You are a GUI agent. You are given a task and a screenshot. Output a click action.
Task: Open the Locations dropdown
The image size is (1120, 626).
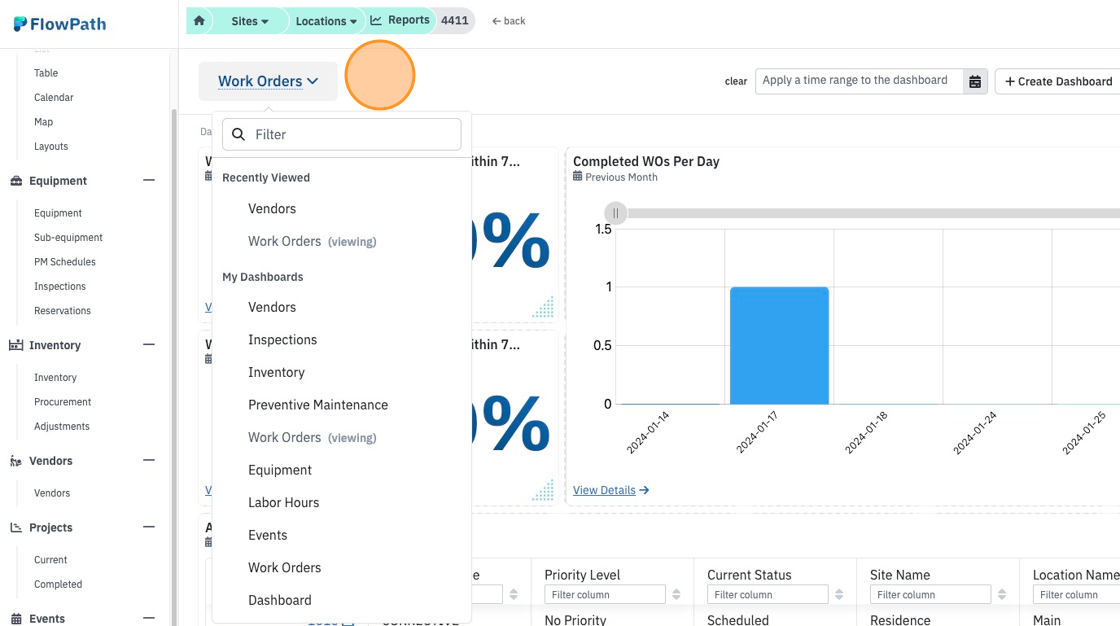[326, 21]
